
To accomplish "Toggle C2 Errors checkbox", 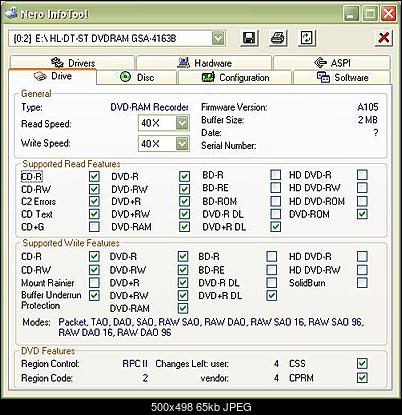I will [94, 201].
